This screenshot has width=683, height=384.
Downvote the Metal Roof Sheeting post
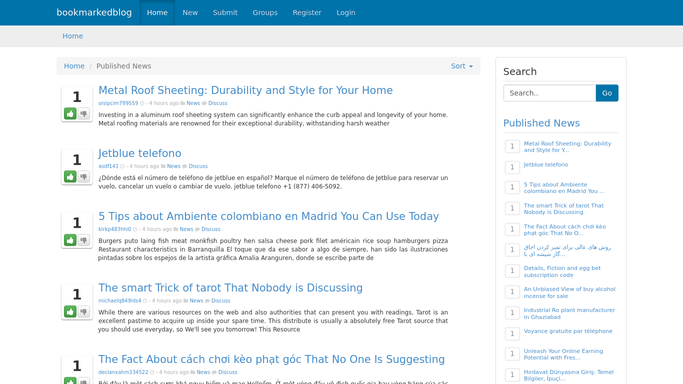(84, 114)
